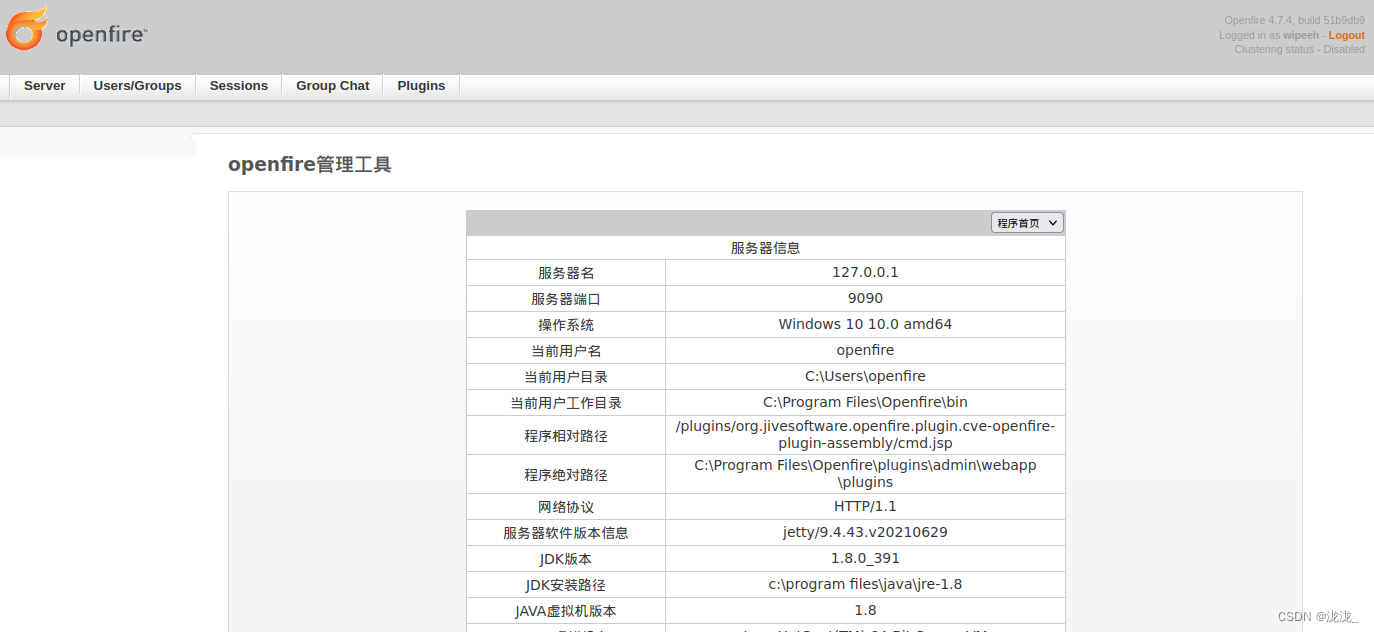
Task: Select the c:\program files\java\jre-1.8 value
Action: (865, 584)
